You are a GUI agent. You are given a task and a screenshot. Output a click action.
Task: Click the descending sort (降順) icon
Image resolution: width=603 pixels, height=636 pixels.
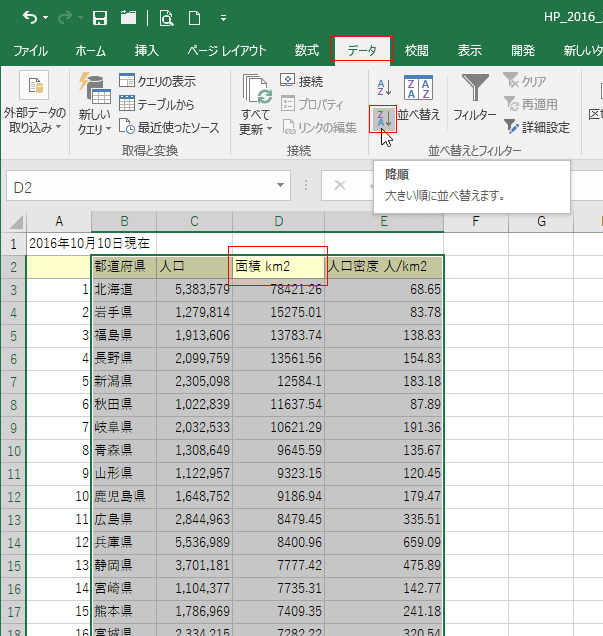382,117
